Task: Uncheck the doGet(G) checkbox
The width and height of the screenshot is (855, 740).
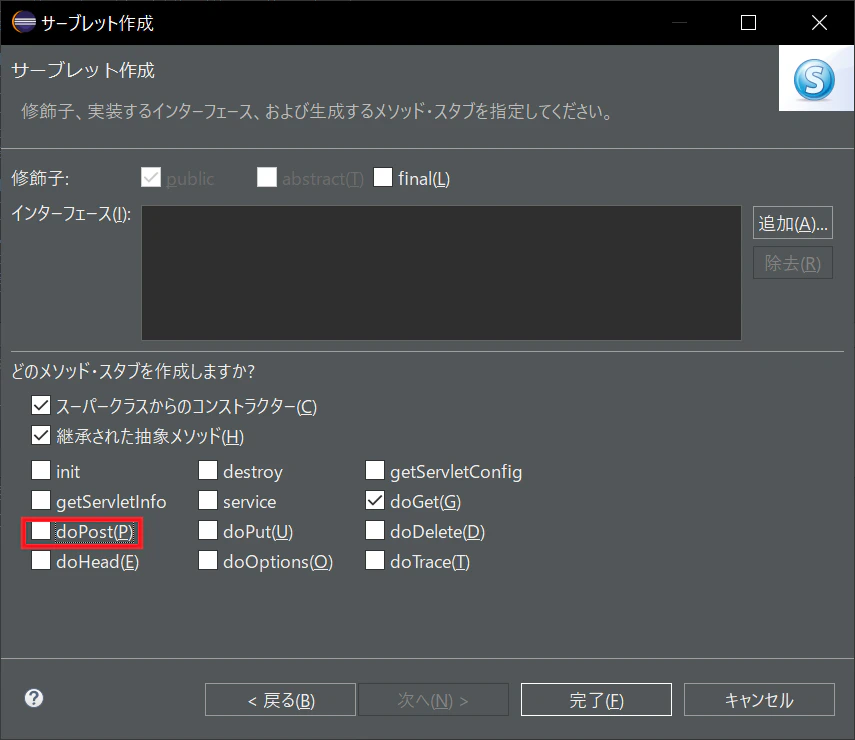Action: tap(375, 500)
